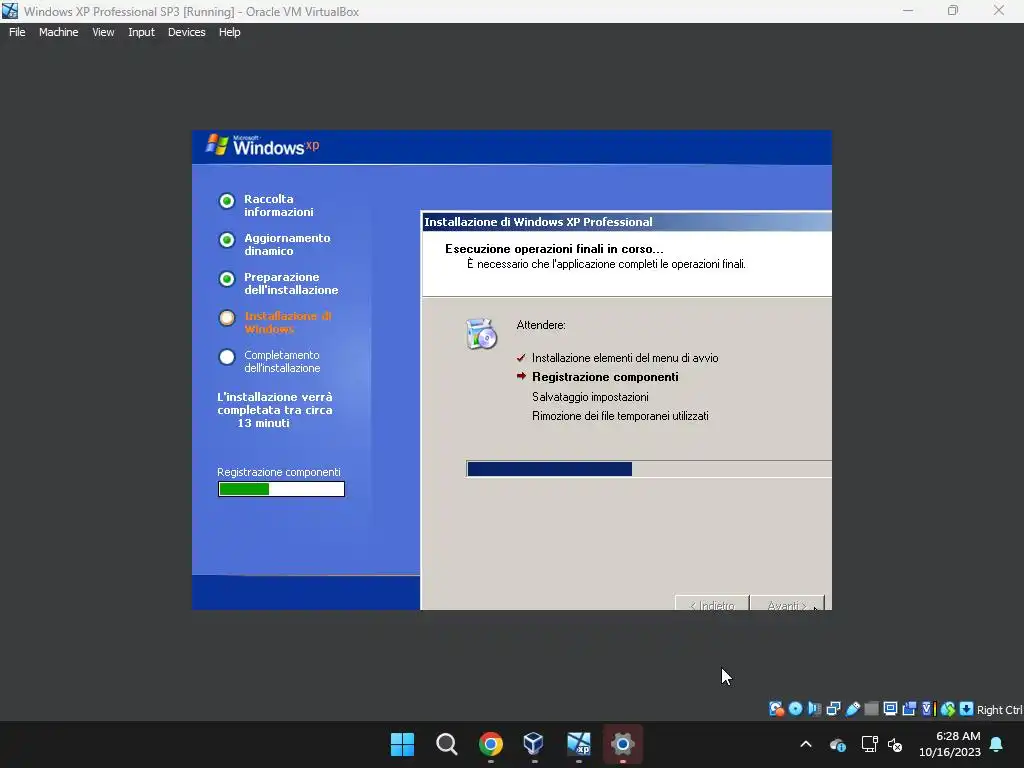Open the Input menu

pos(141,32)
